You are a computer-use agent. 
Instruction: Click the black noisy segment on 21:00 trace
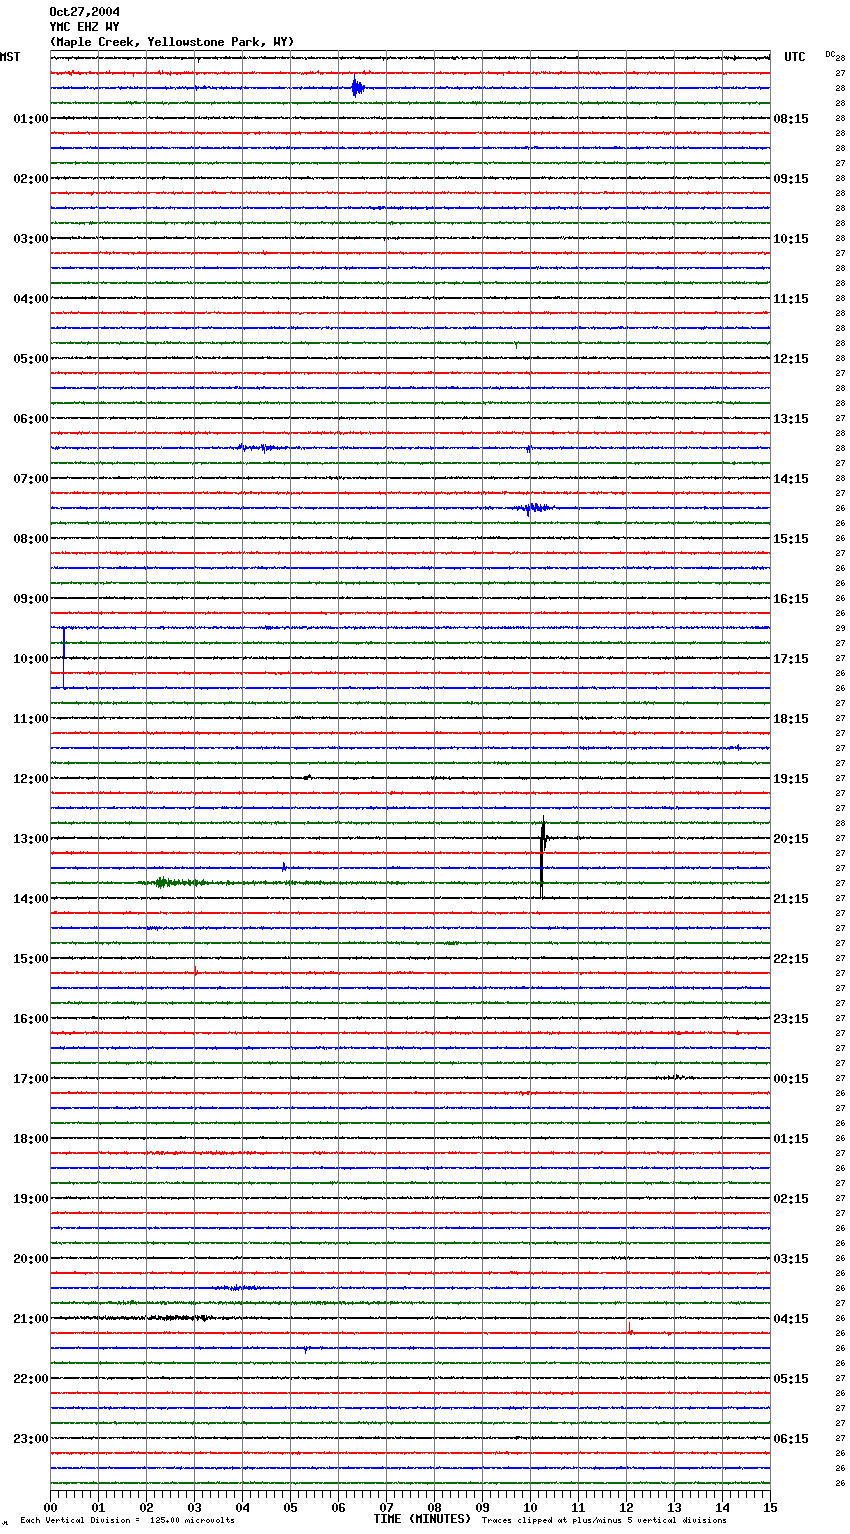coord(180,1318)
